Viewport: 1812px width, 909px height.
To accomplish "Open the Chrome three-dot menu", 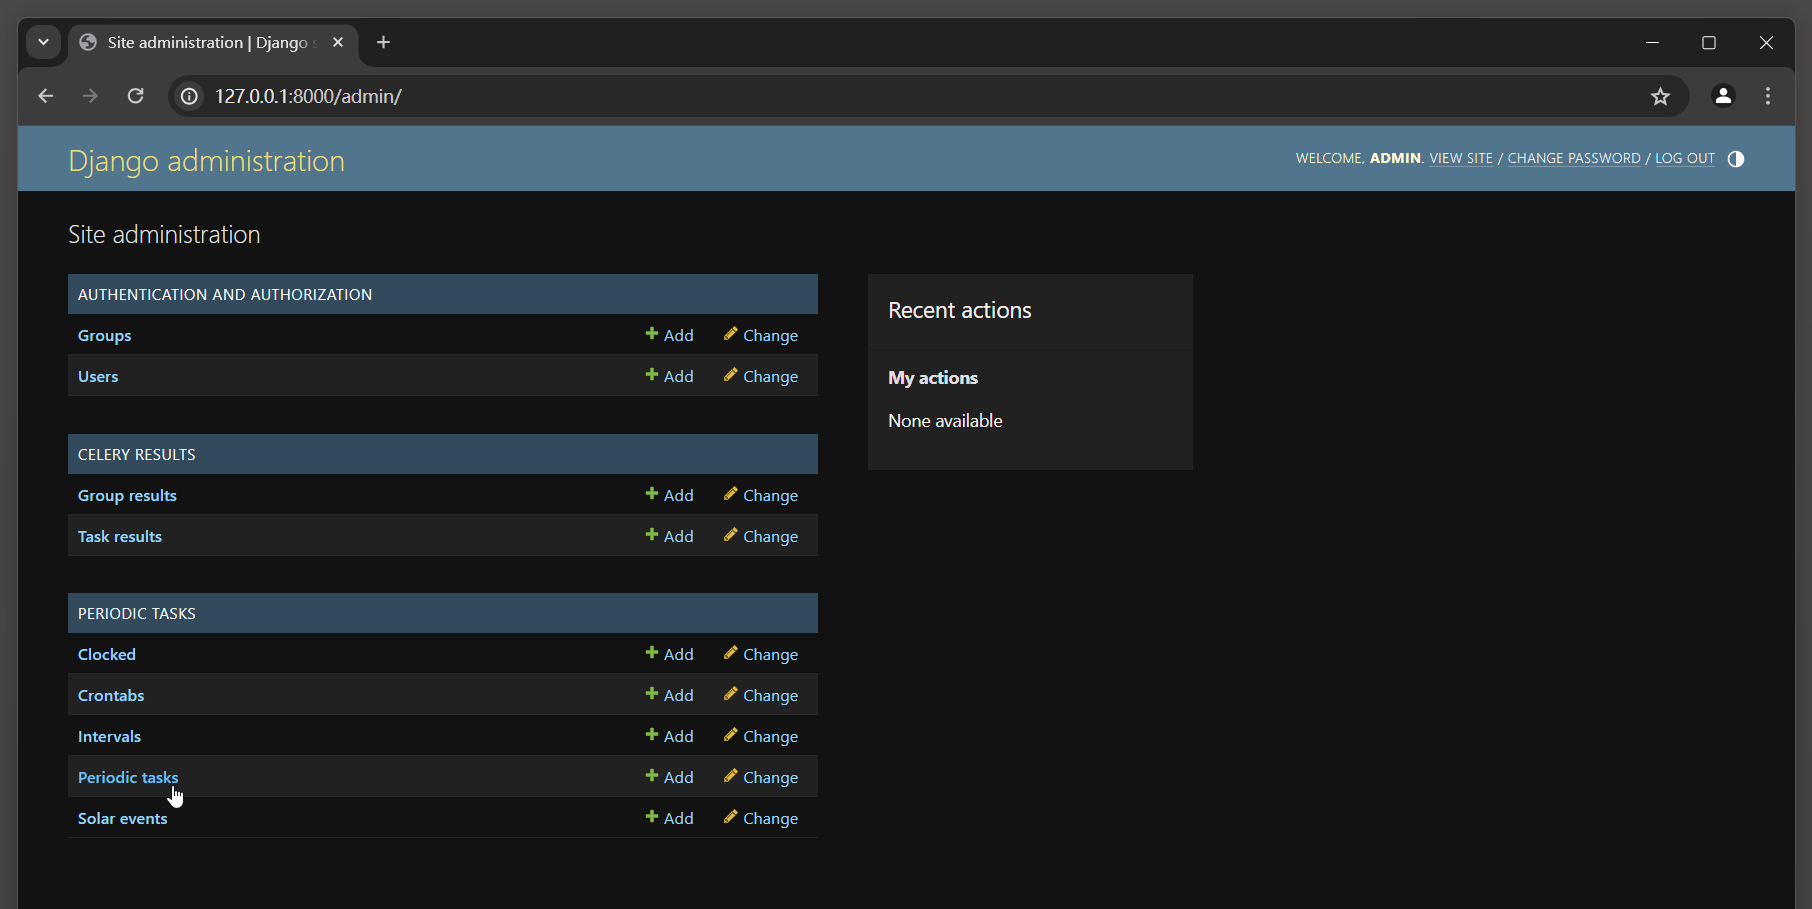I will pos(1768,96).
